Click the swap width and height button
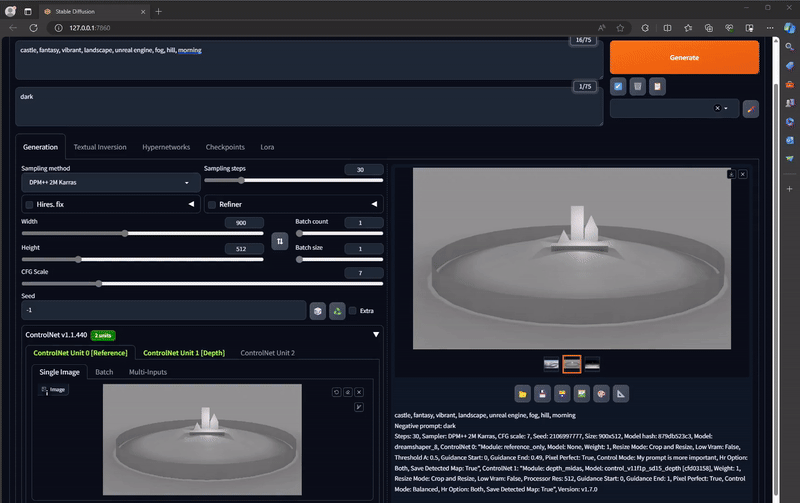Viewport: 800px width, 503px height. tap(280, 241)
